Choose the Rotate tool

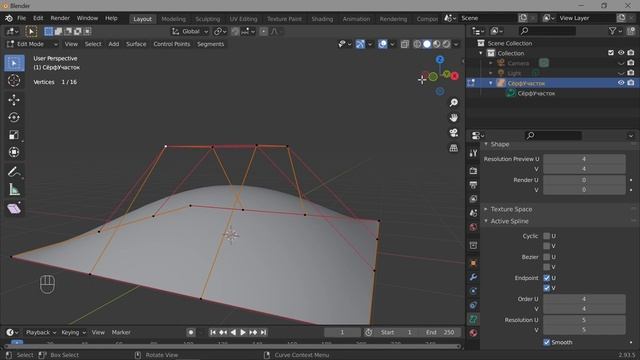click(x=14, y=118)
